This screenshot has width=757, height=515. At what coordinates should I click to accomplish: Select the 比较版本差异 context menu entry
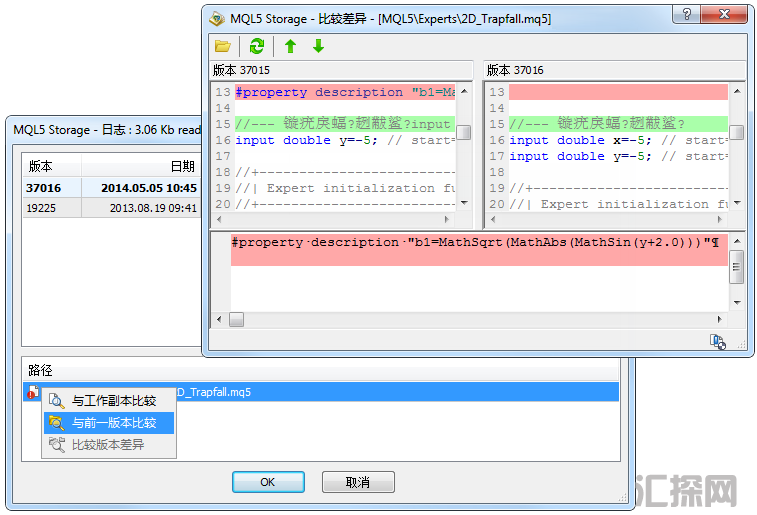(x=108, y=444)
